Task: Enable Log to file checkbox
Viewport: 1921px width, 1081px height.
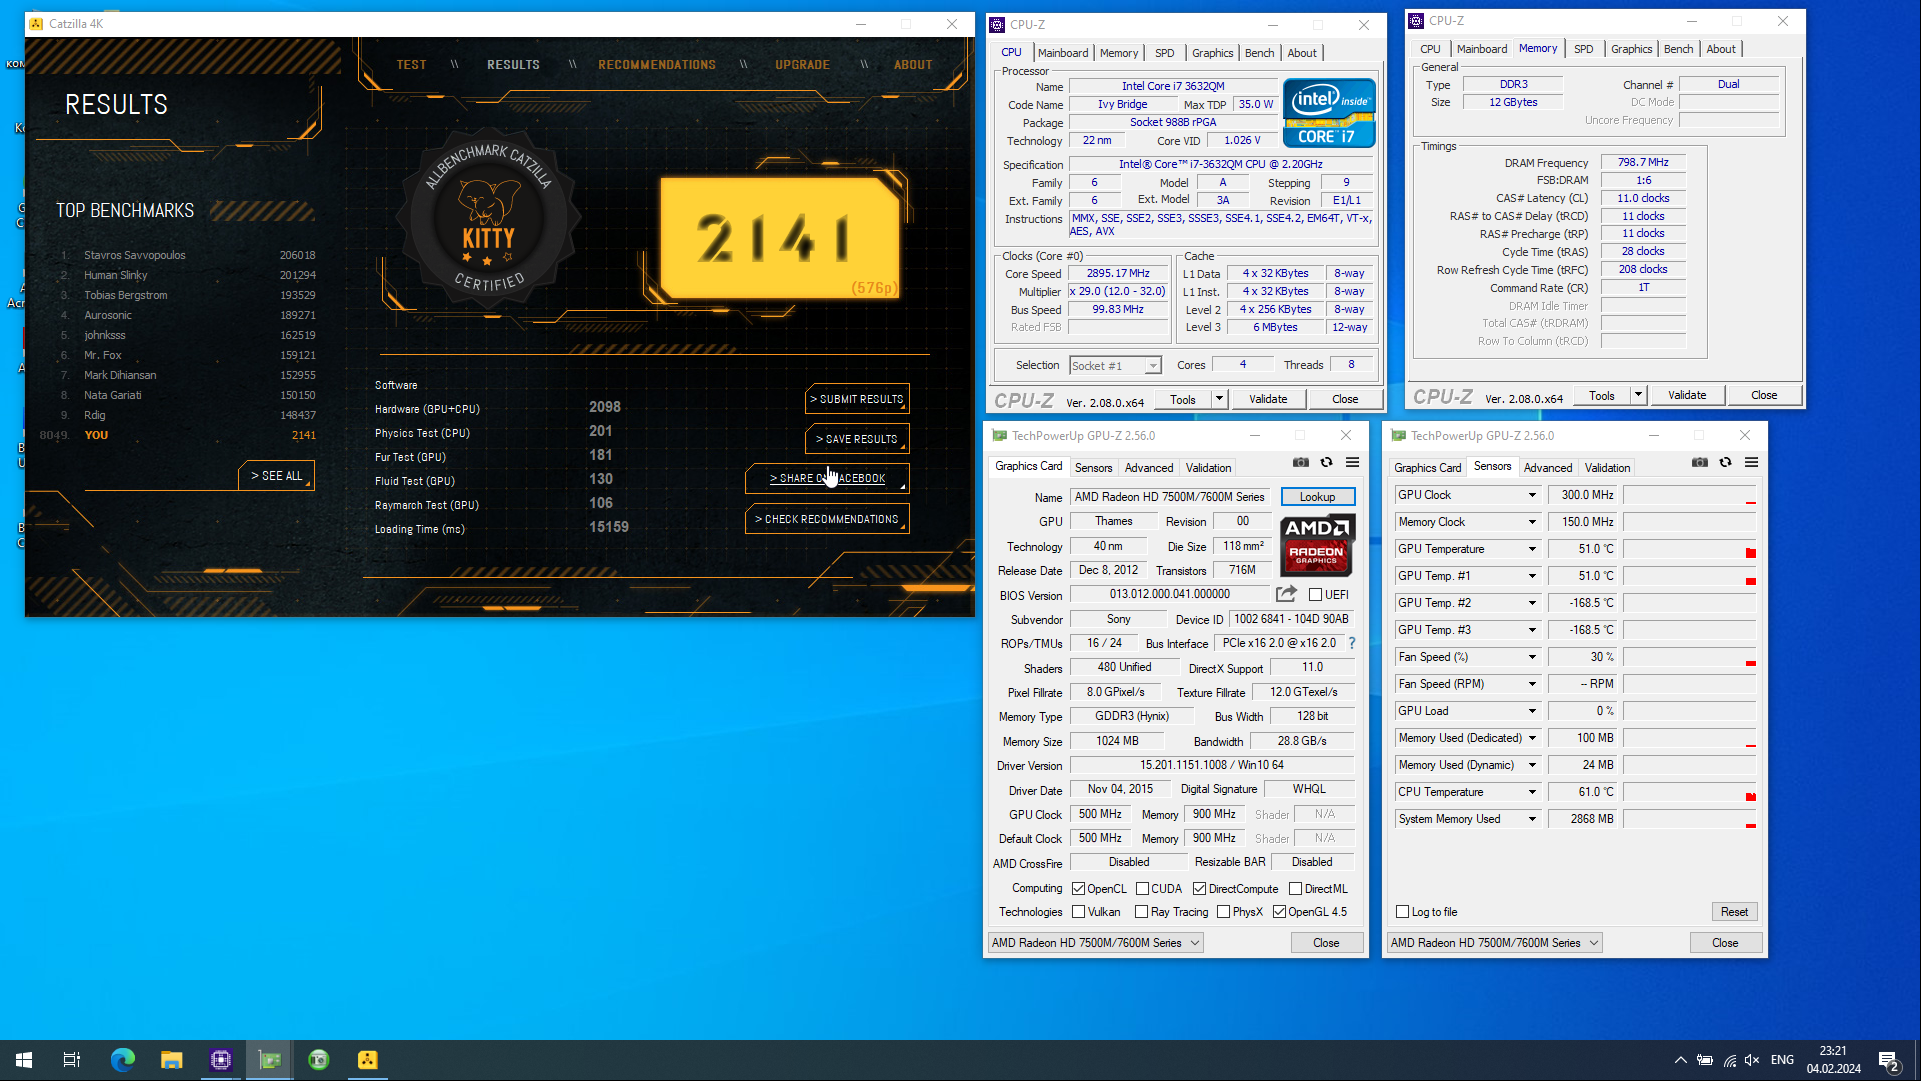Action: [x=1402, y=912]
